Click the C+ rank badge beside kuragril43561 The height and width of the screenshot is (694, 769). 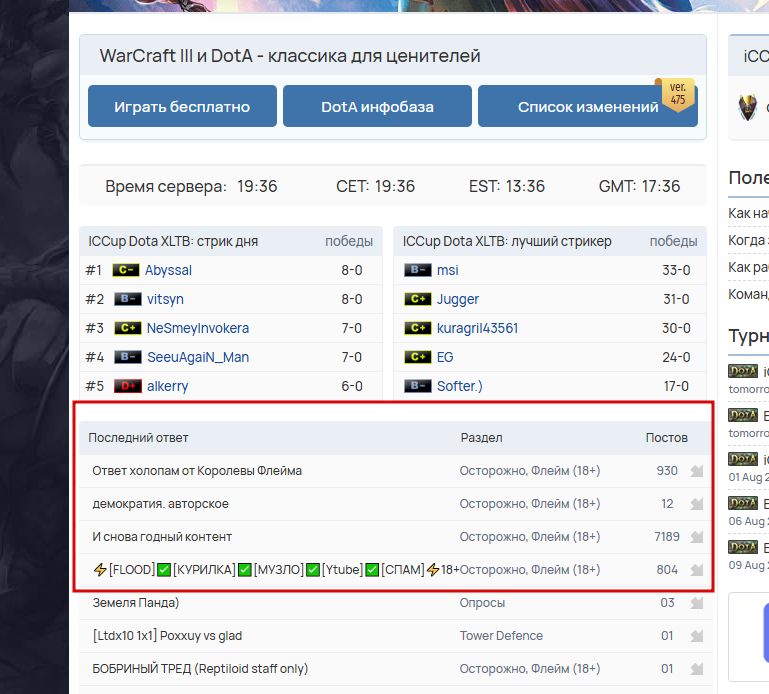coord(418,328)
